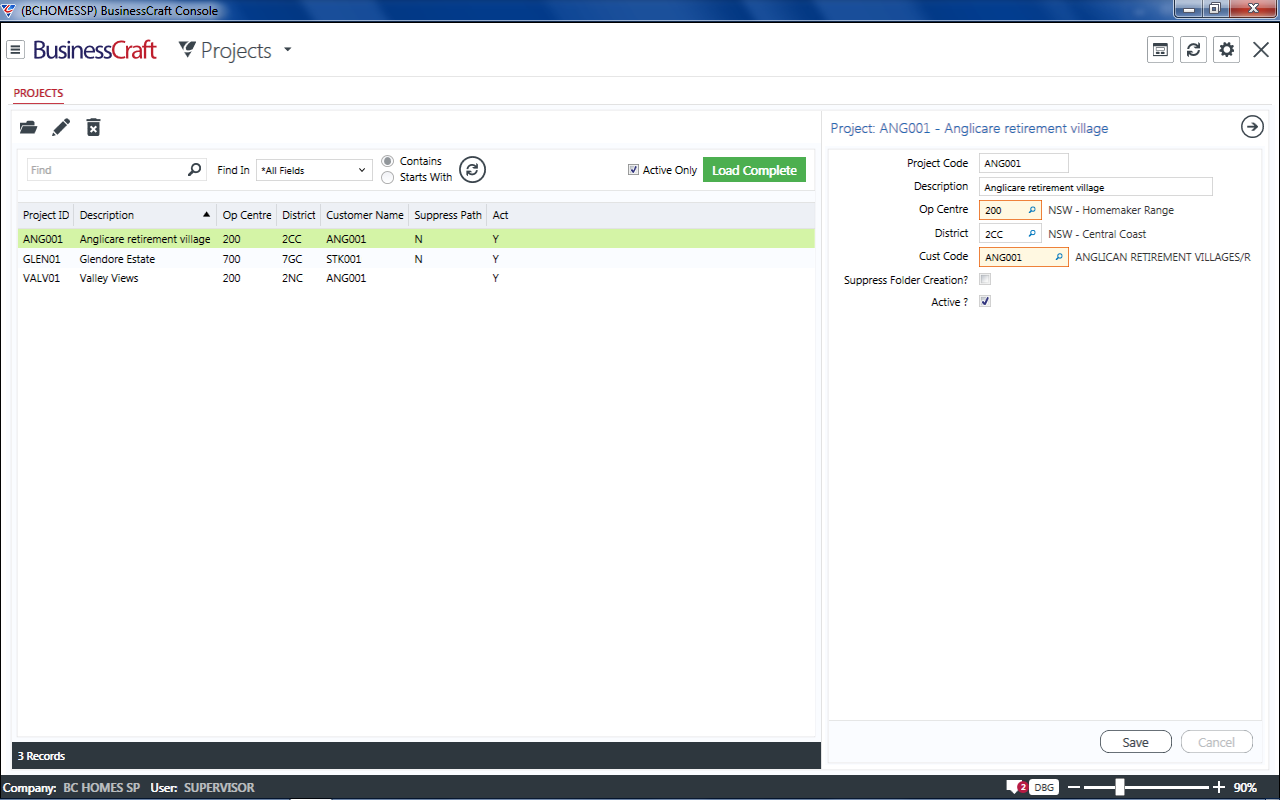Click the Cancel button

[x=1216, y=742]
